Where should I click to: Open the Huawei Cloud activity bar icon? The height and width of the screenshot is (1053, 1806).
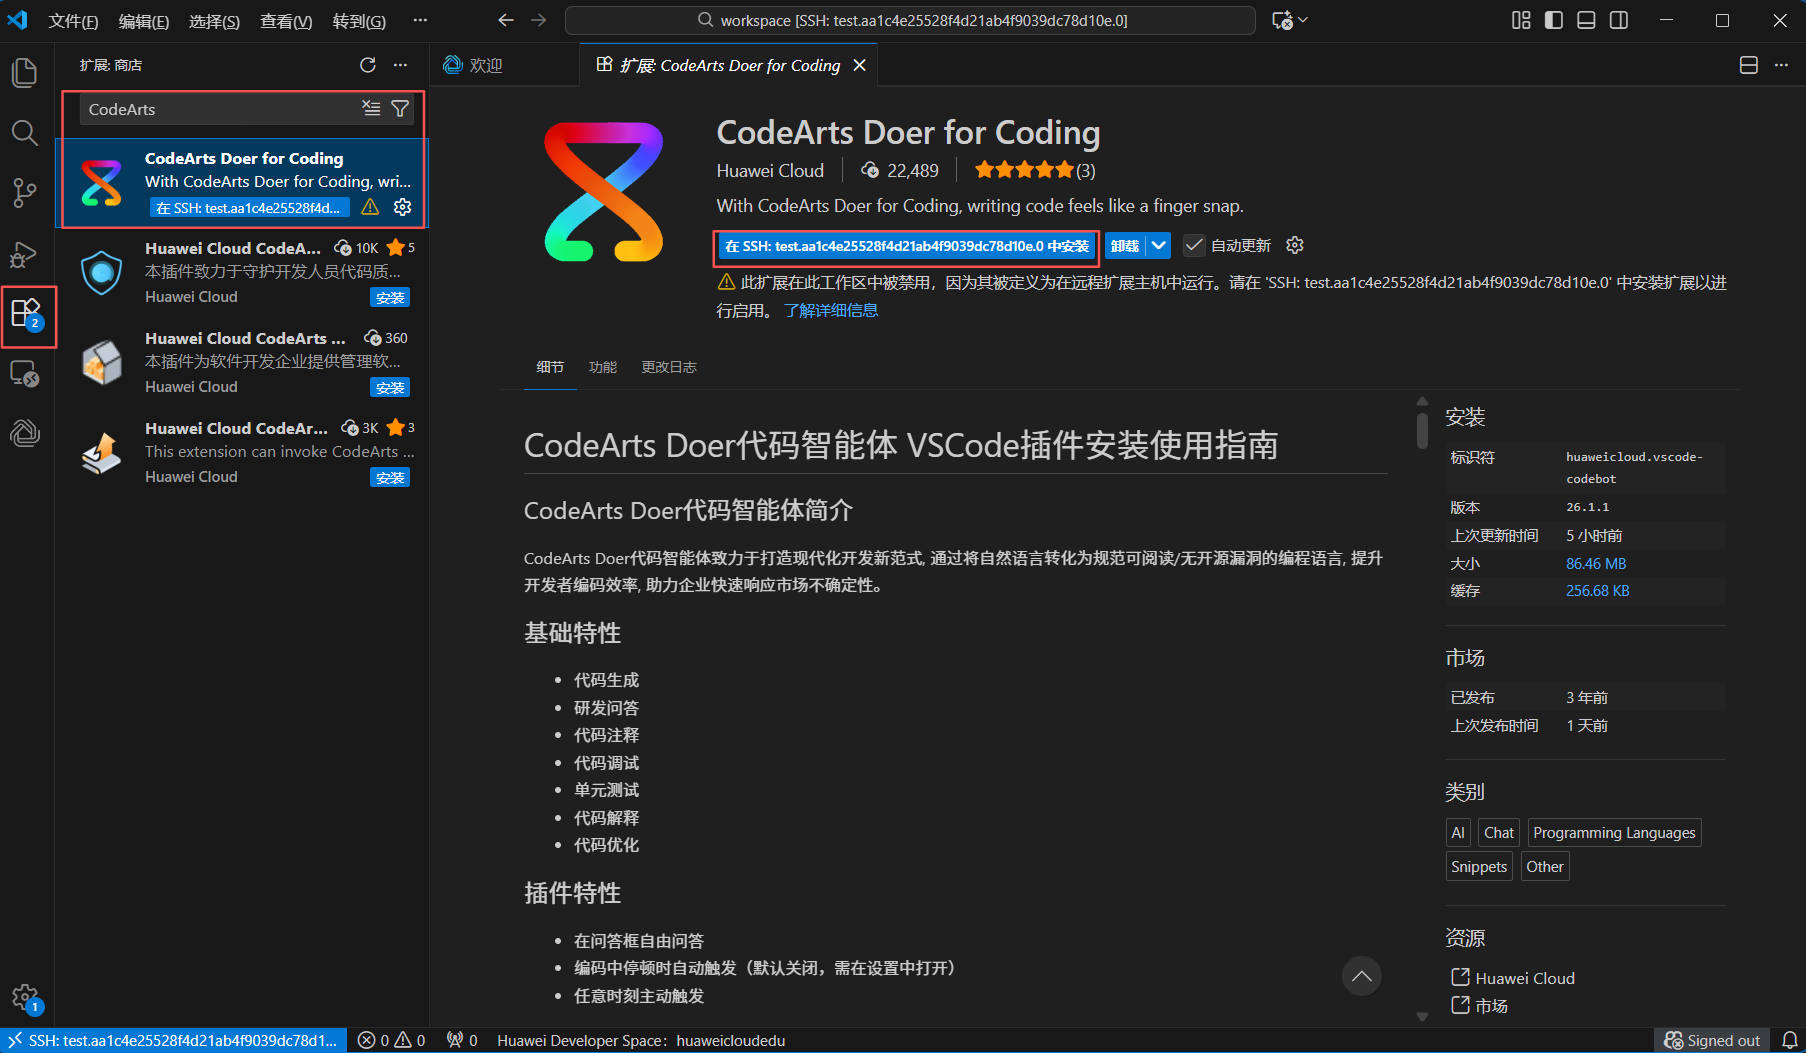pos(25,433)
